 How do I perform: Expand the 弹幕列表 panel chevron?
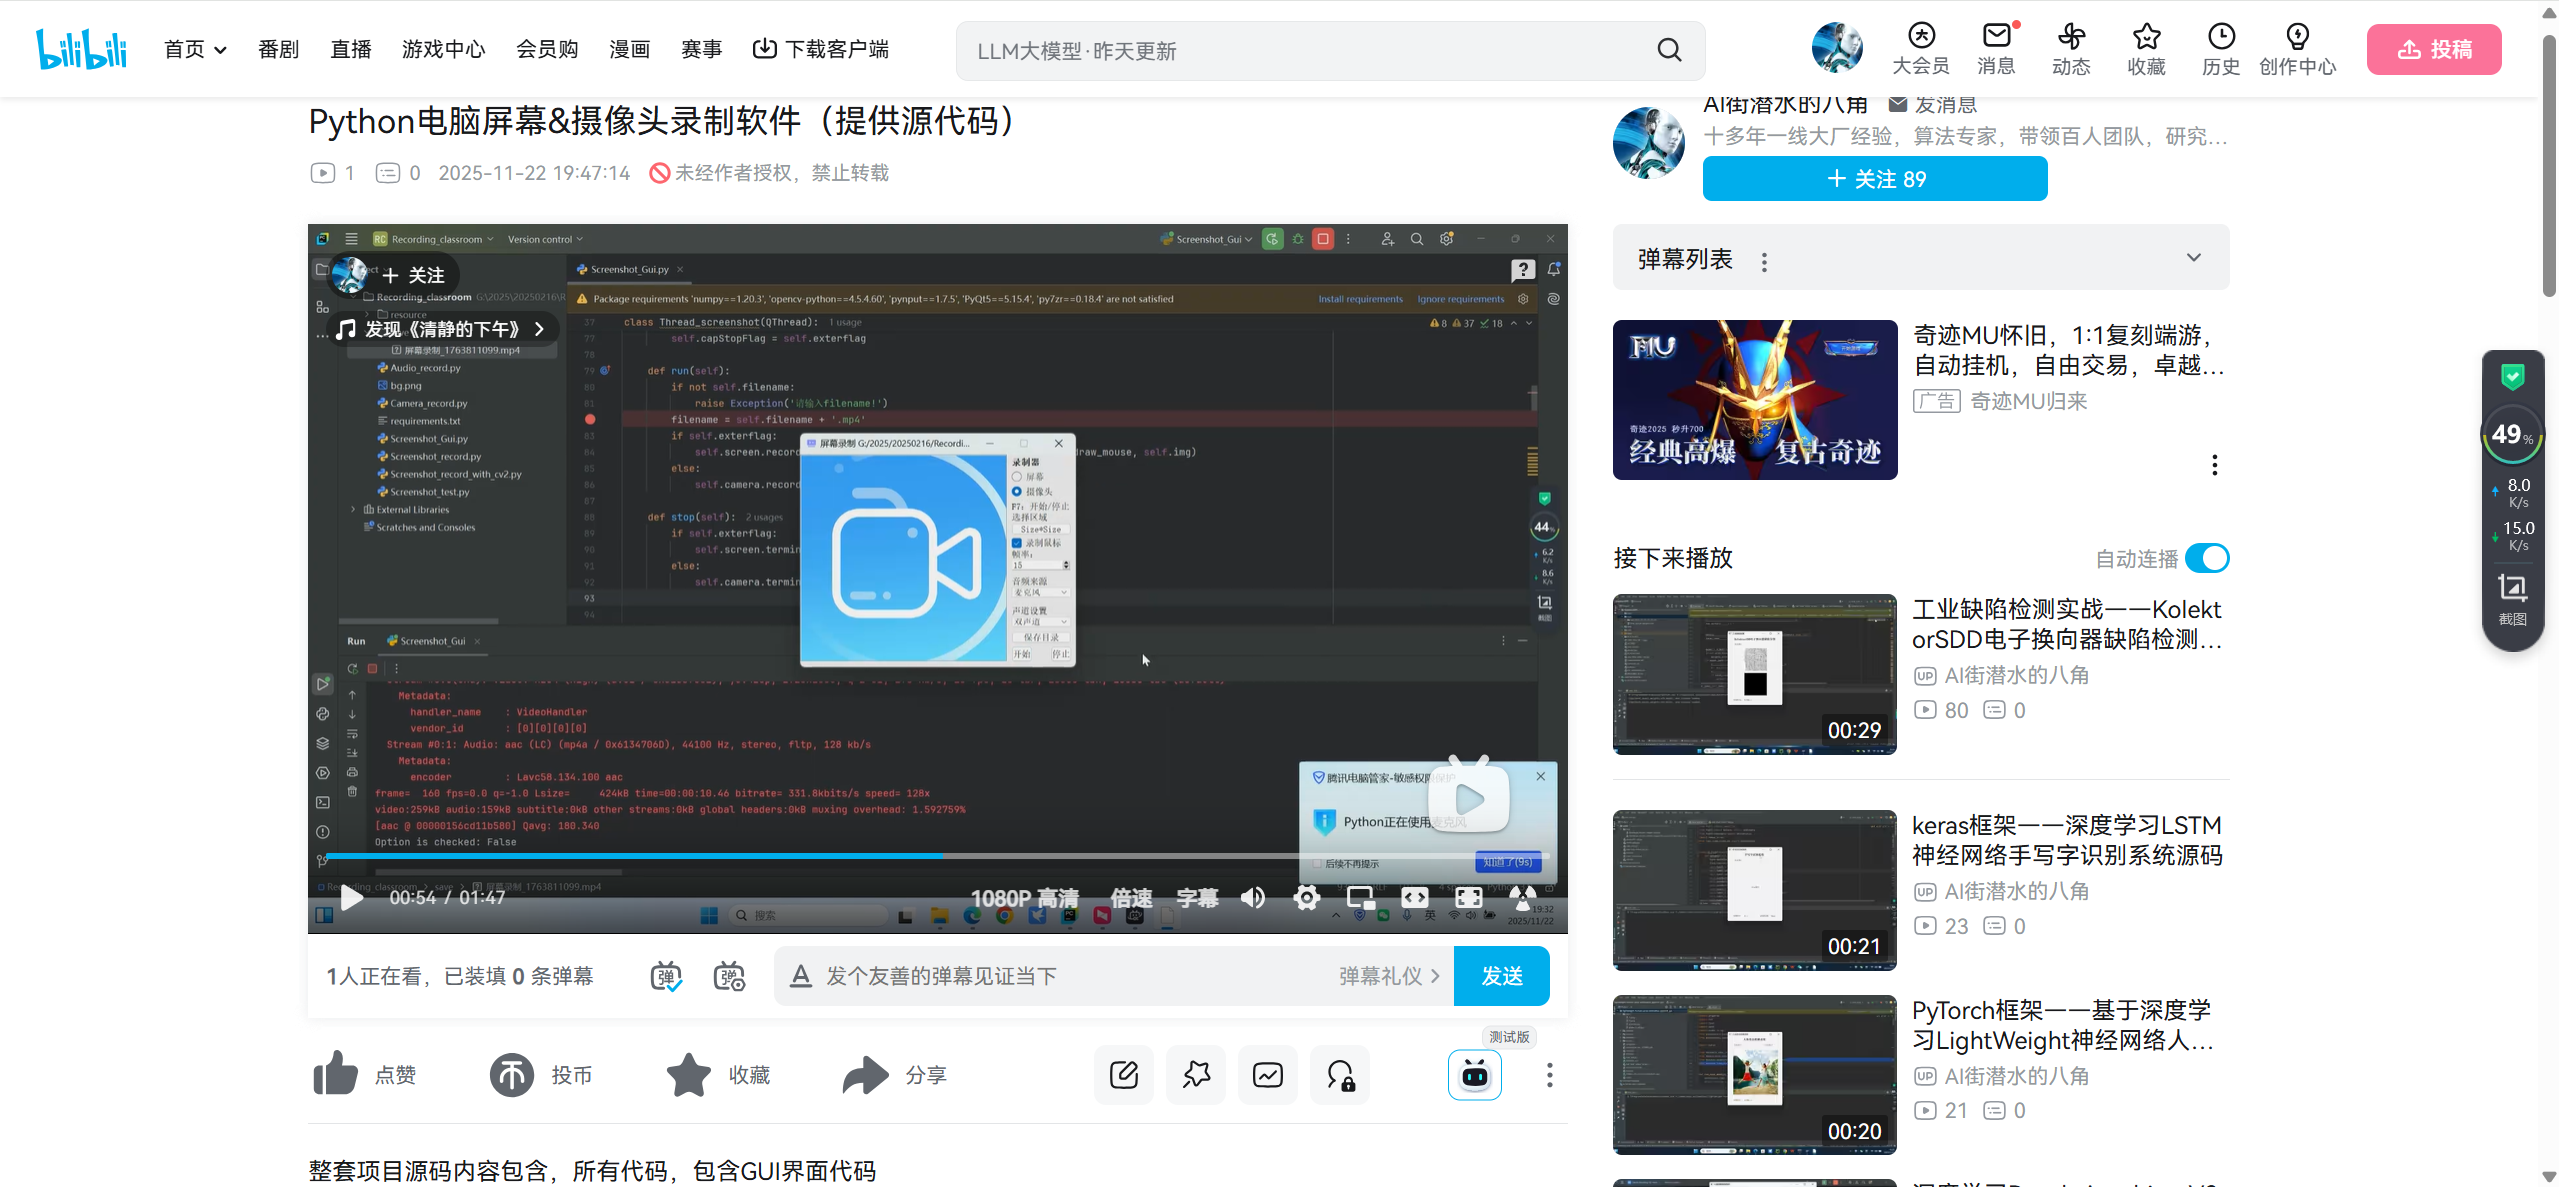[2193, 258]
